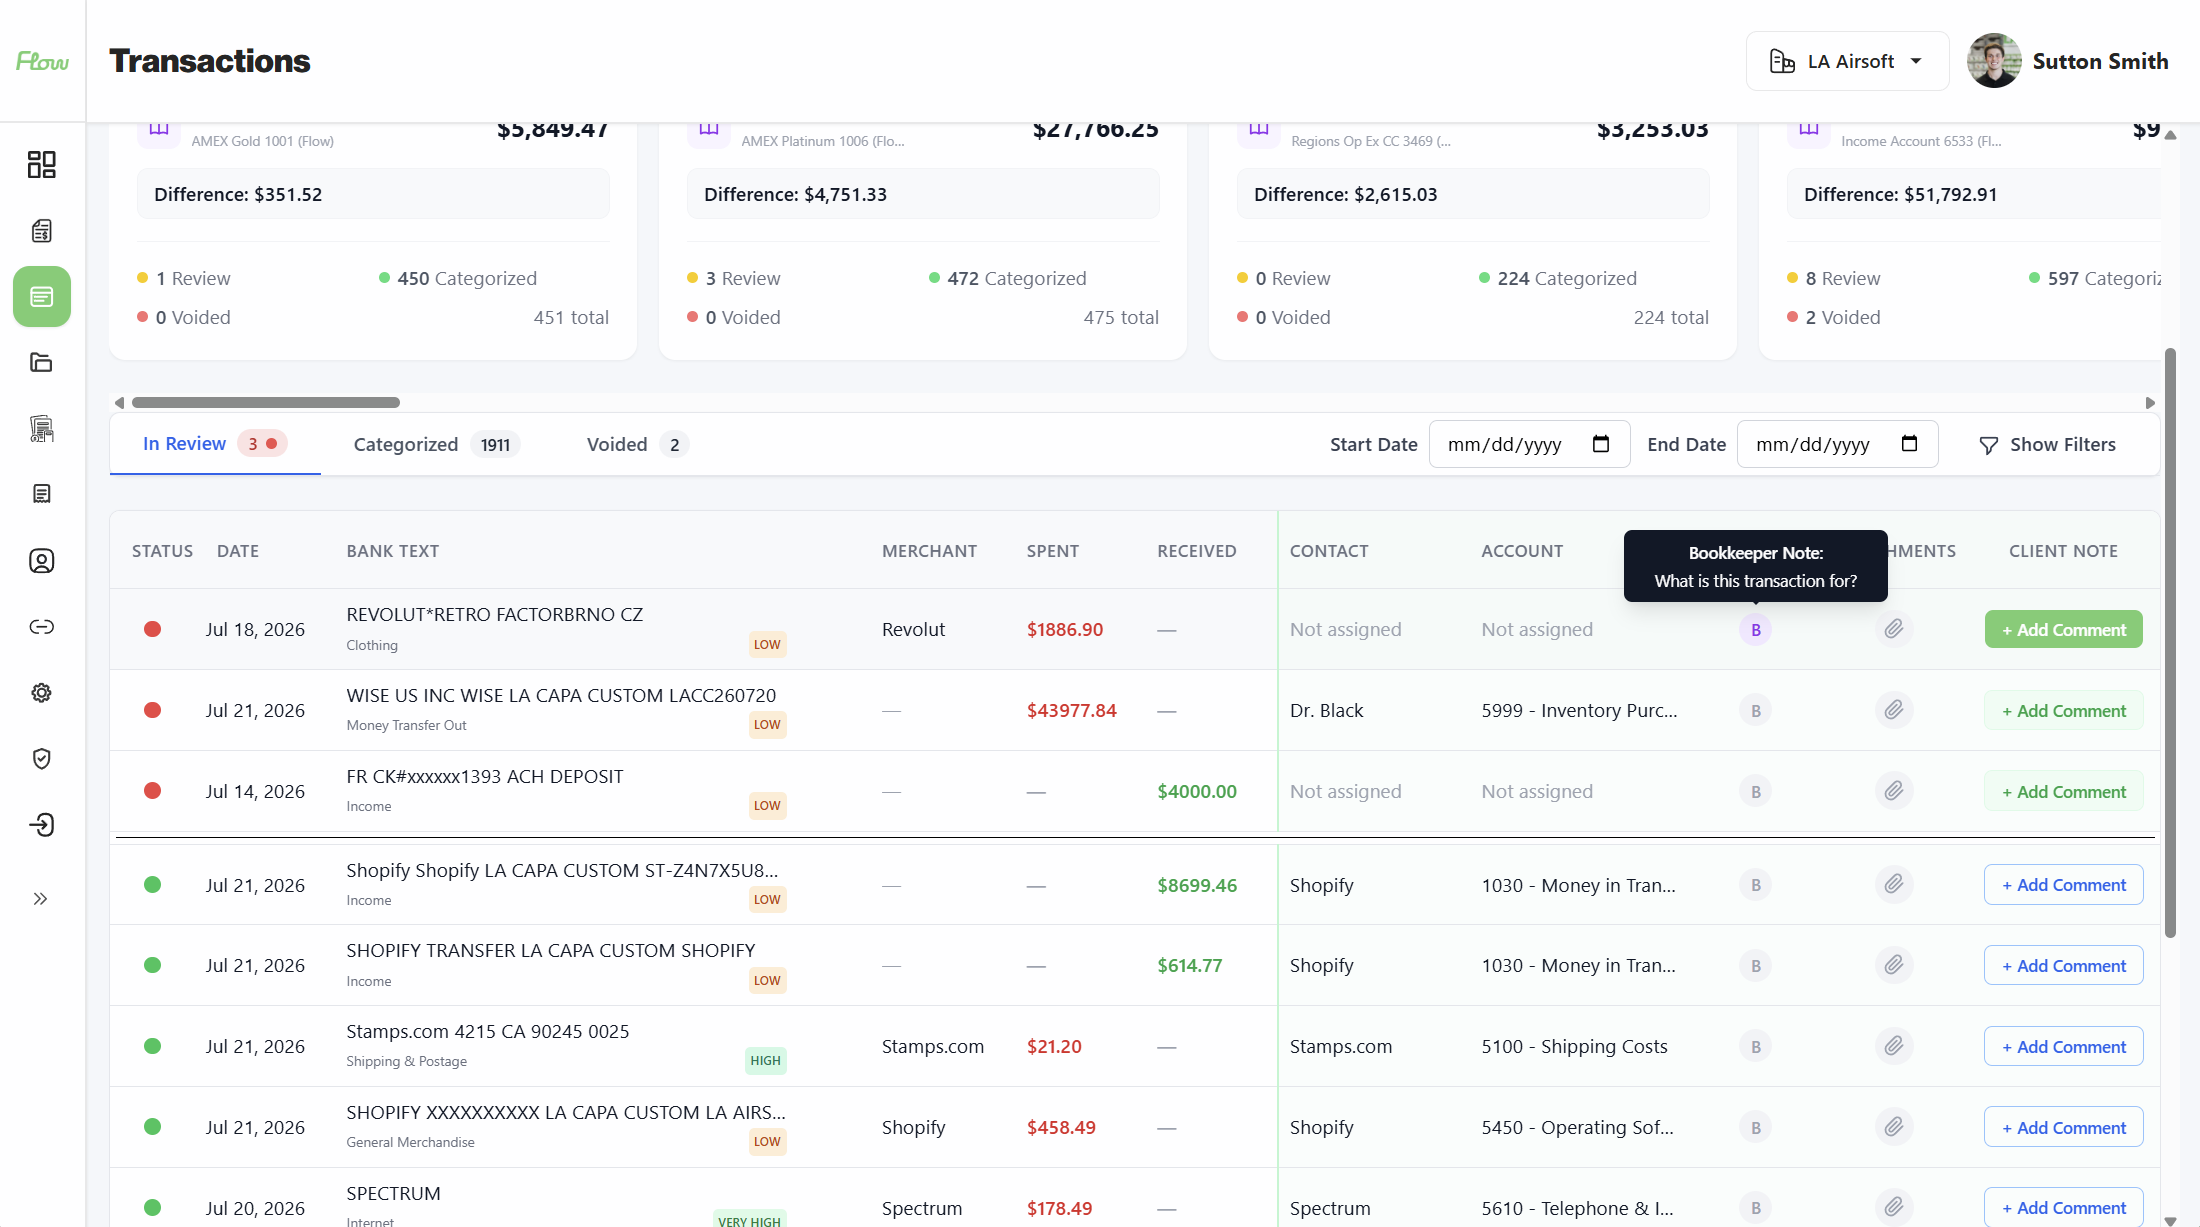The width and height of the screenshot is (2200, 1227).
Task: Click right arrow of cards horizontal scrollbar
Action: [2150, 403]
